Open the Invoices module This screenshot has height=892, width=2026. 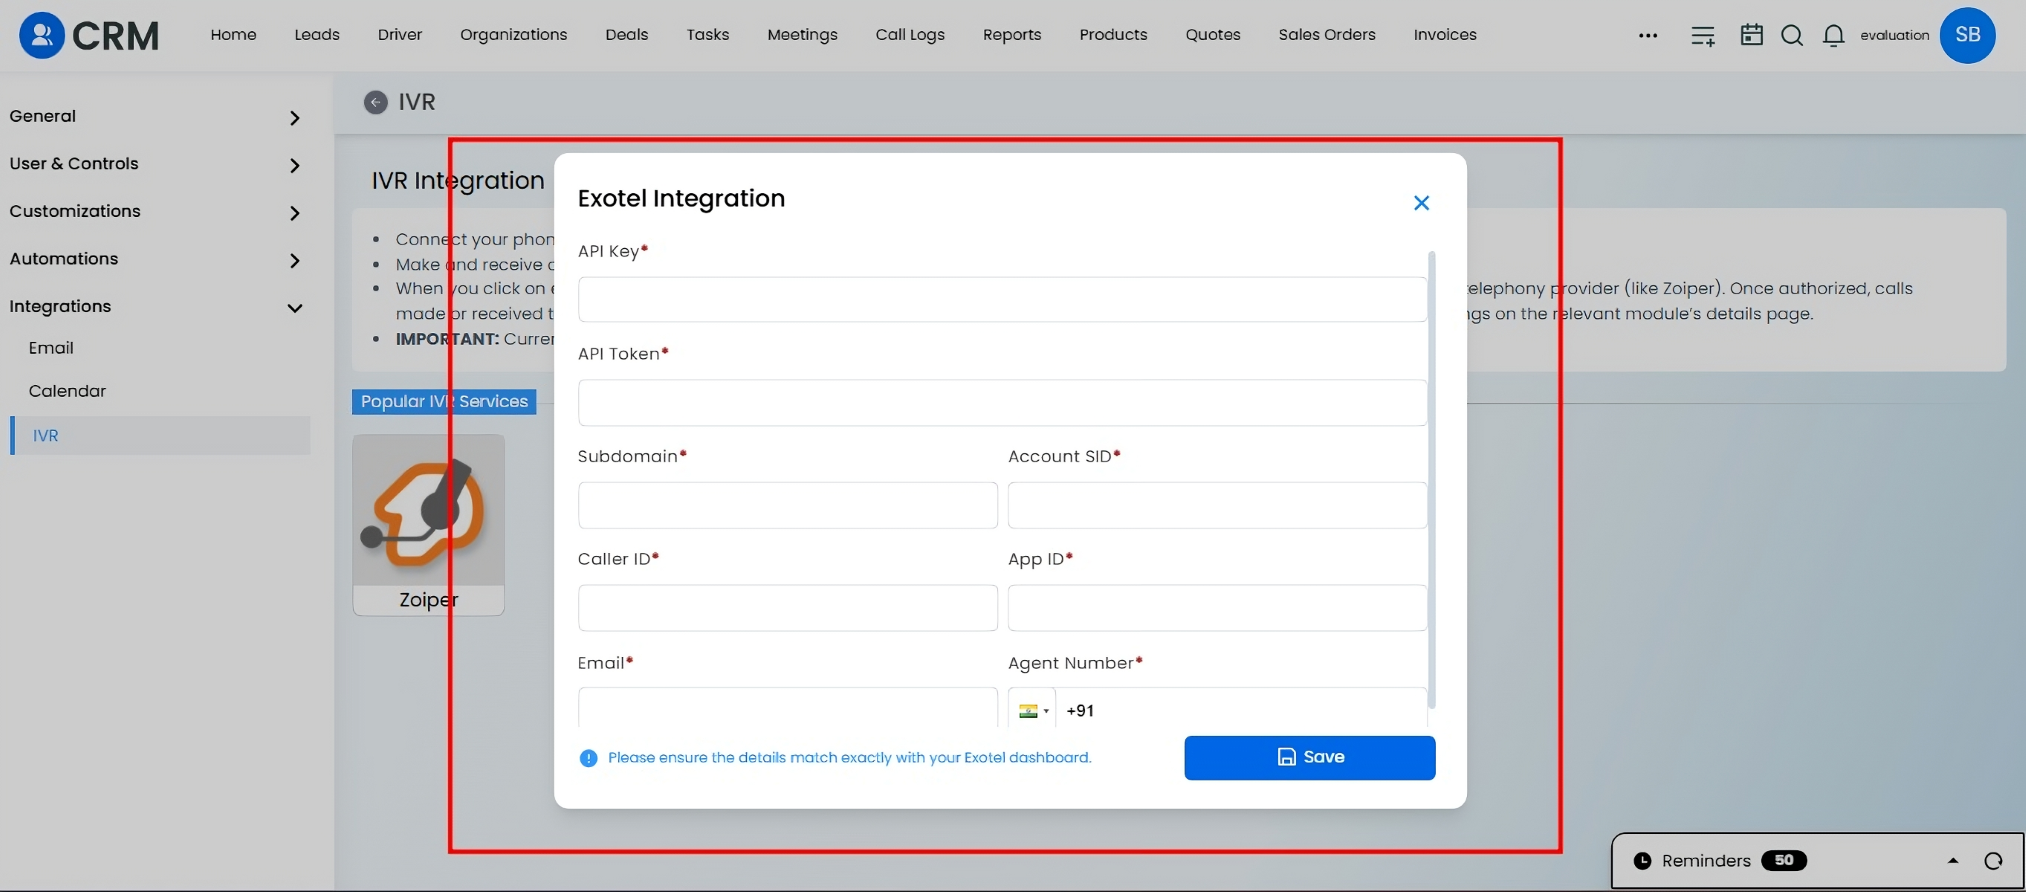[1445, 35]
